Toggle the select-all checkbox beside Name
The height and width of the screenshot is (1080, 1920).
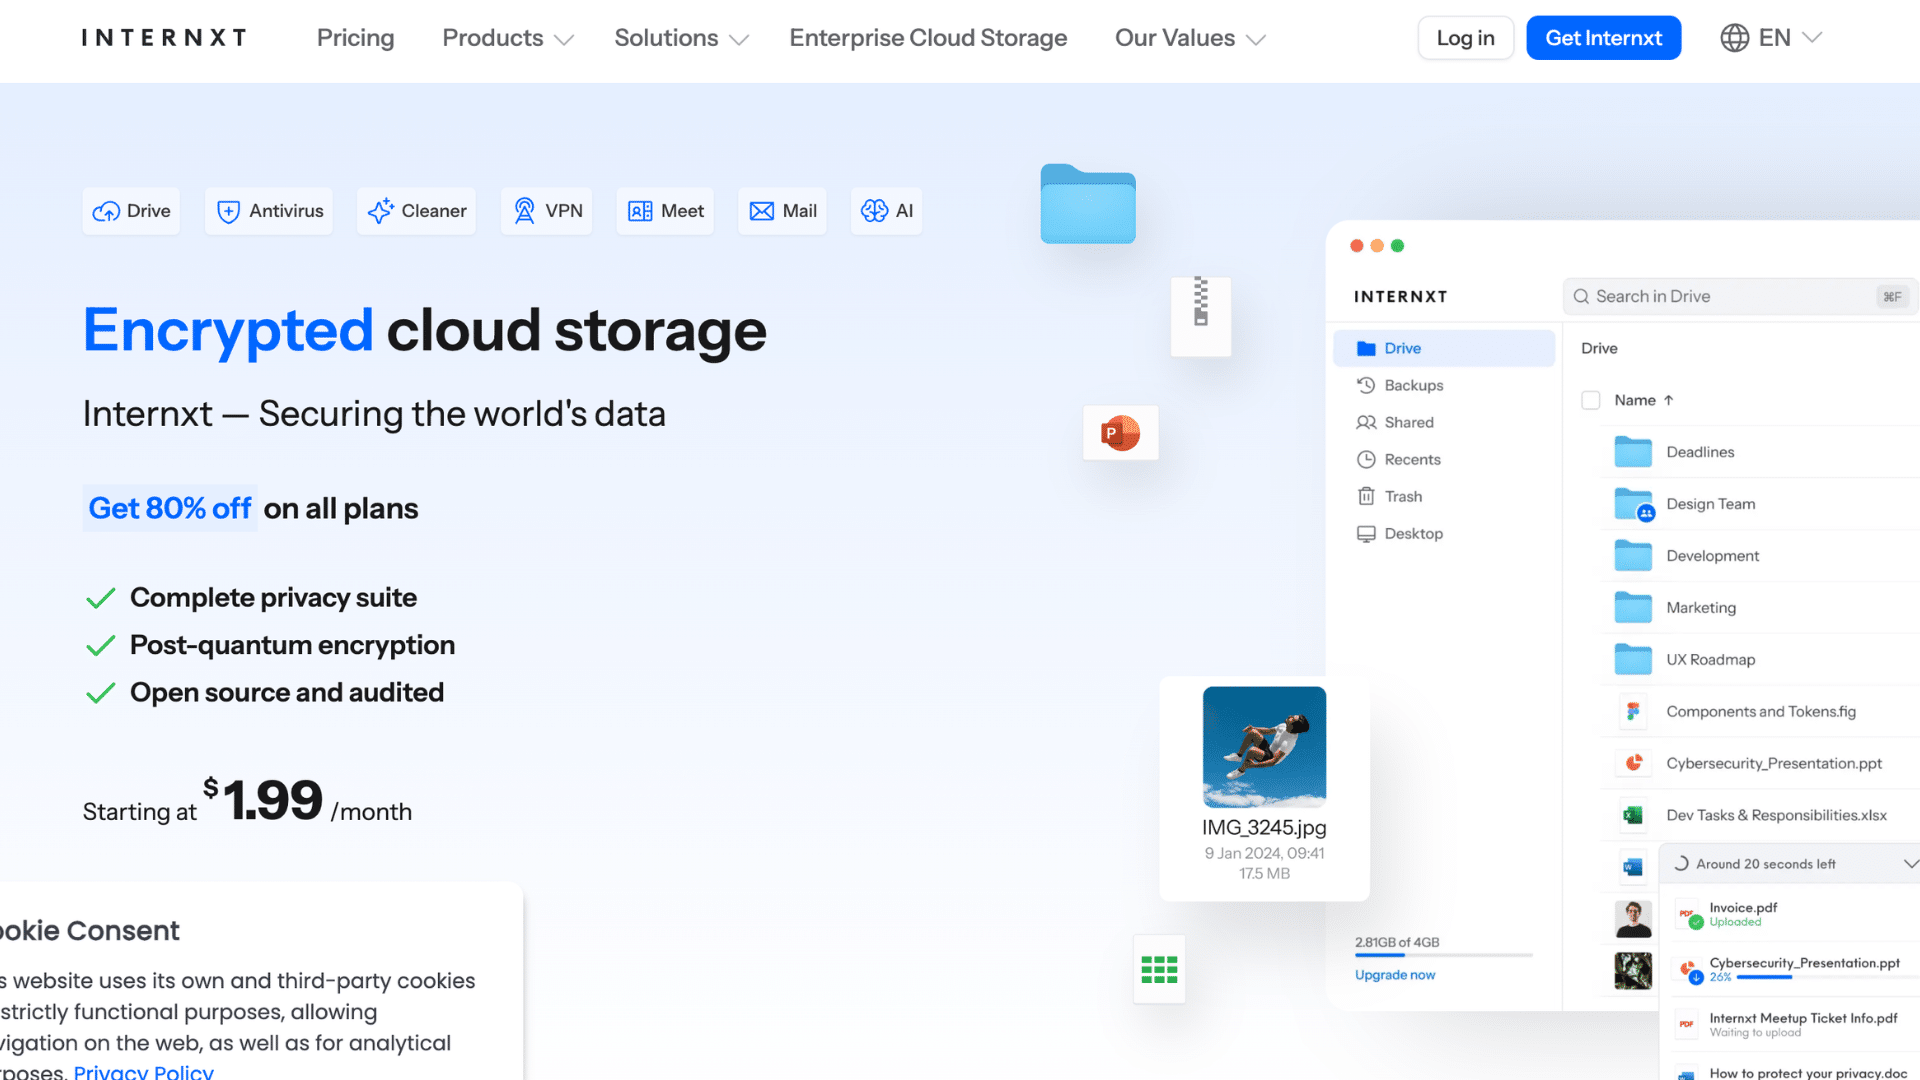point(1590,400)
